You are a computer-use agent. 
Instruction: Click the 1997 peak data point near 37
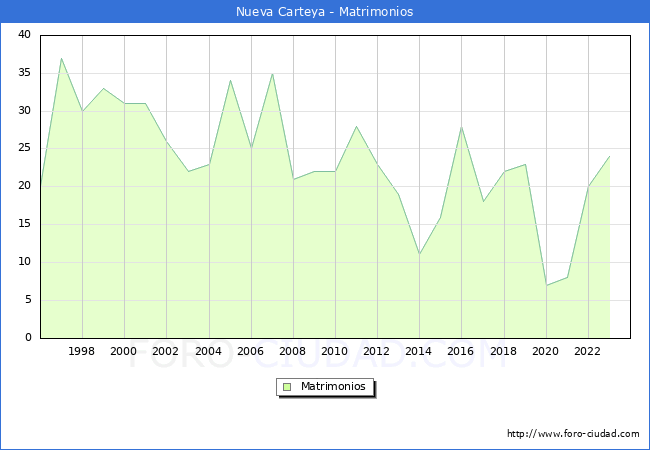[61, 58]
